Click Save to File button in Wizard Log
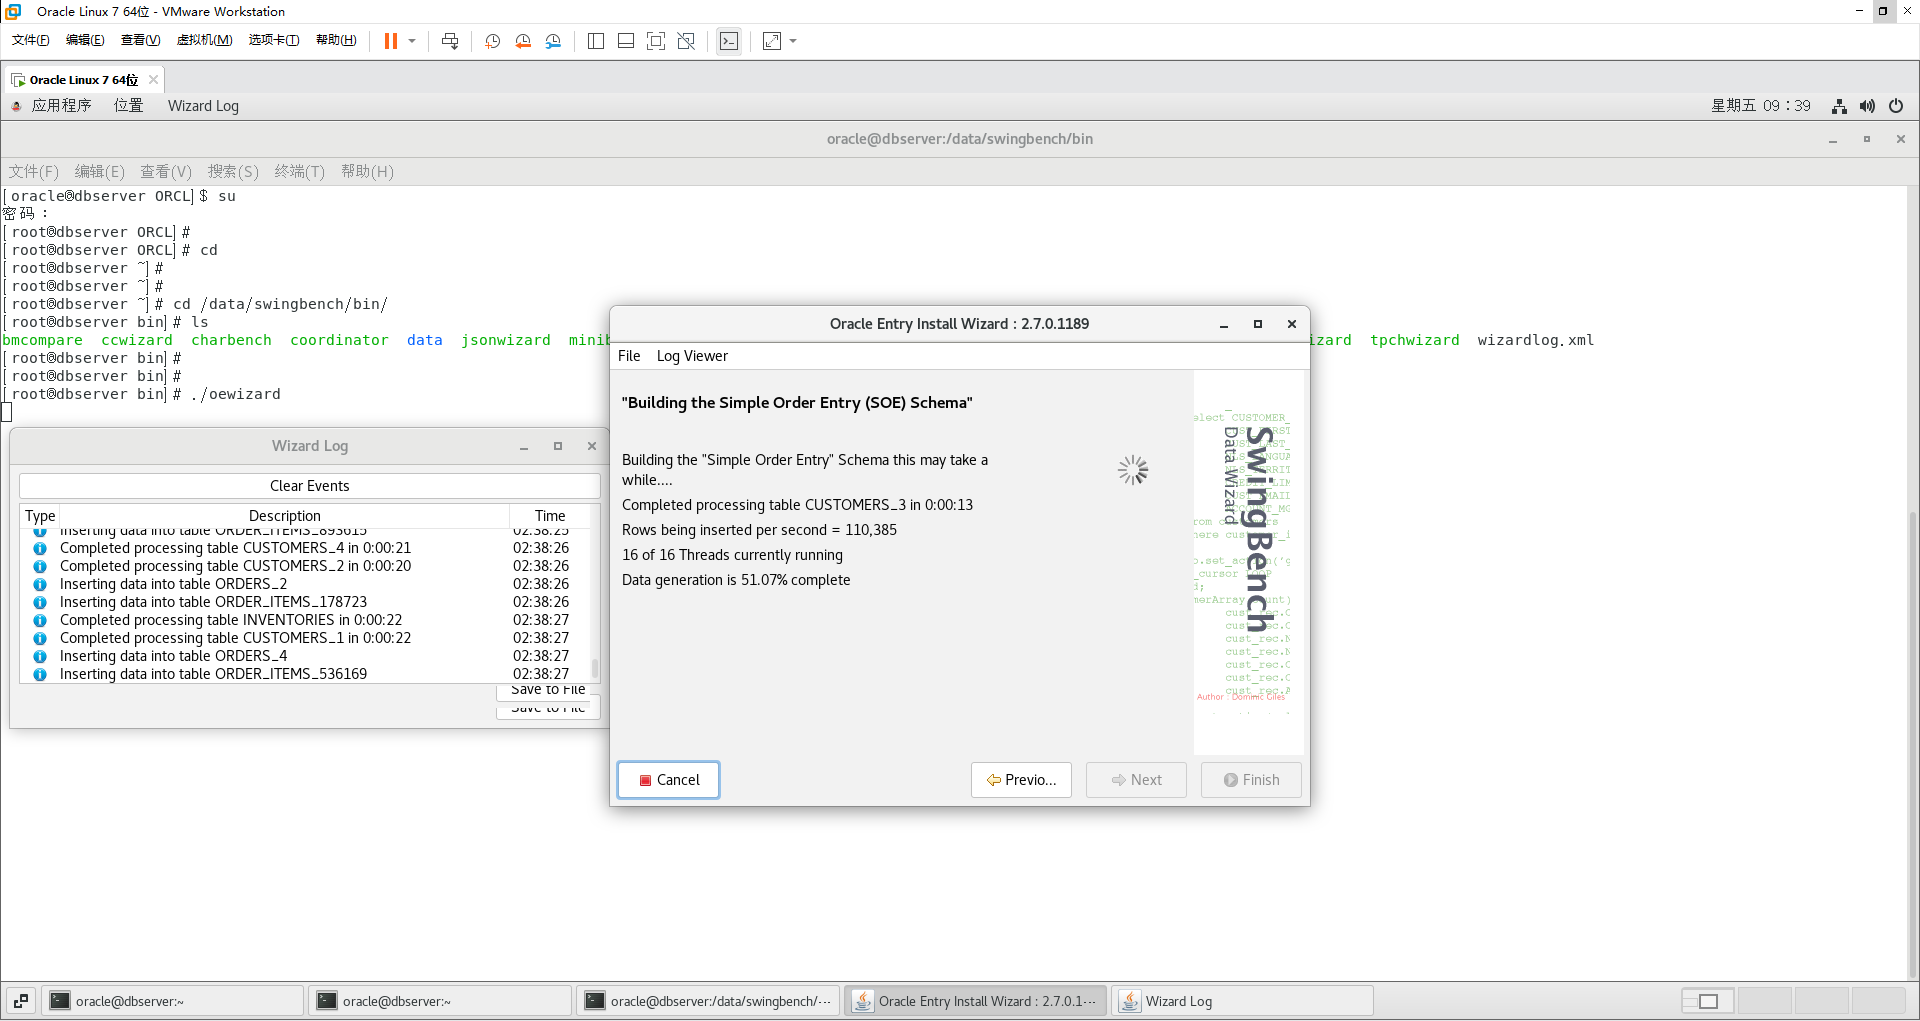The width and height of the screenshot is (1920, 1021). coord(548,690)
